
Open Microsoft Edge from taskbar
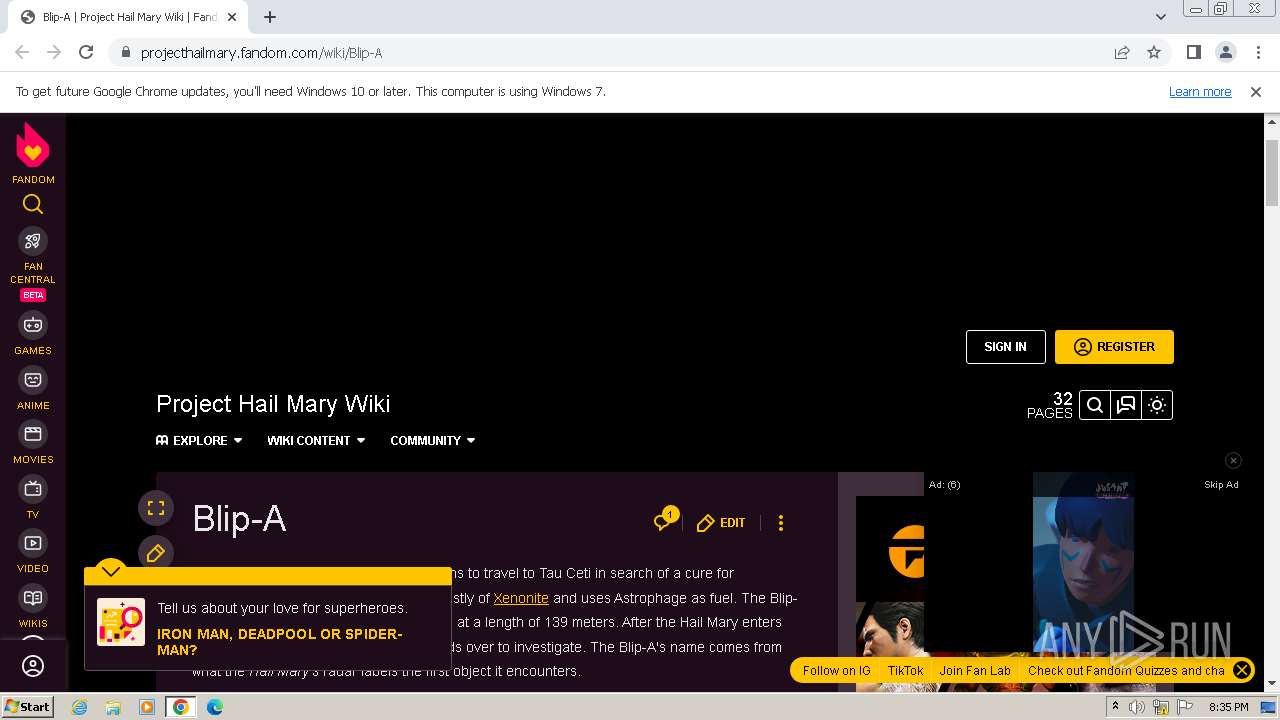pos(215,707)
